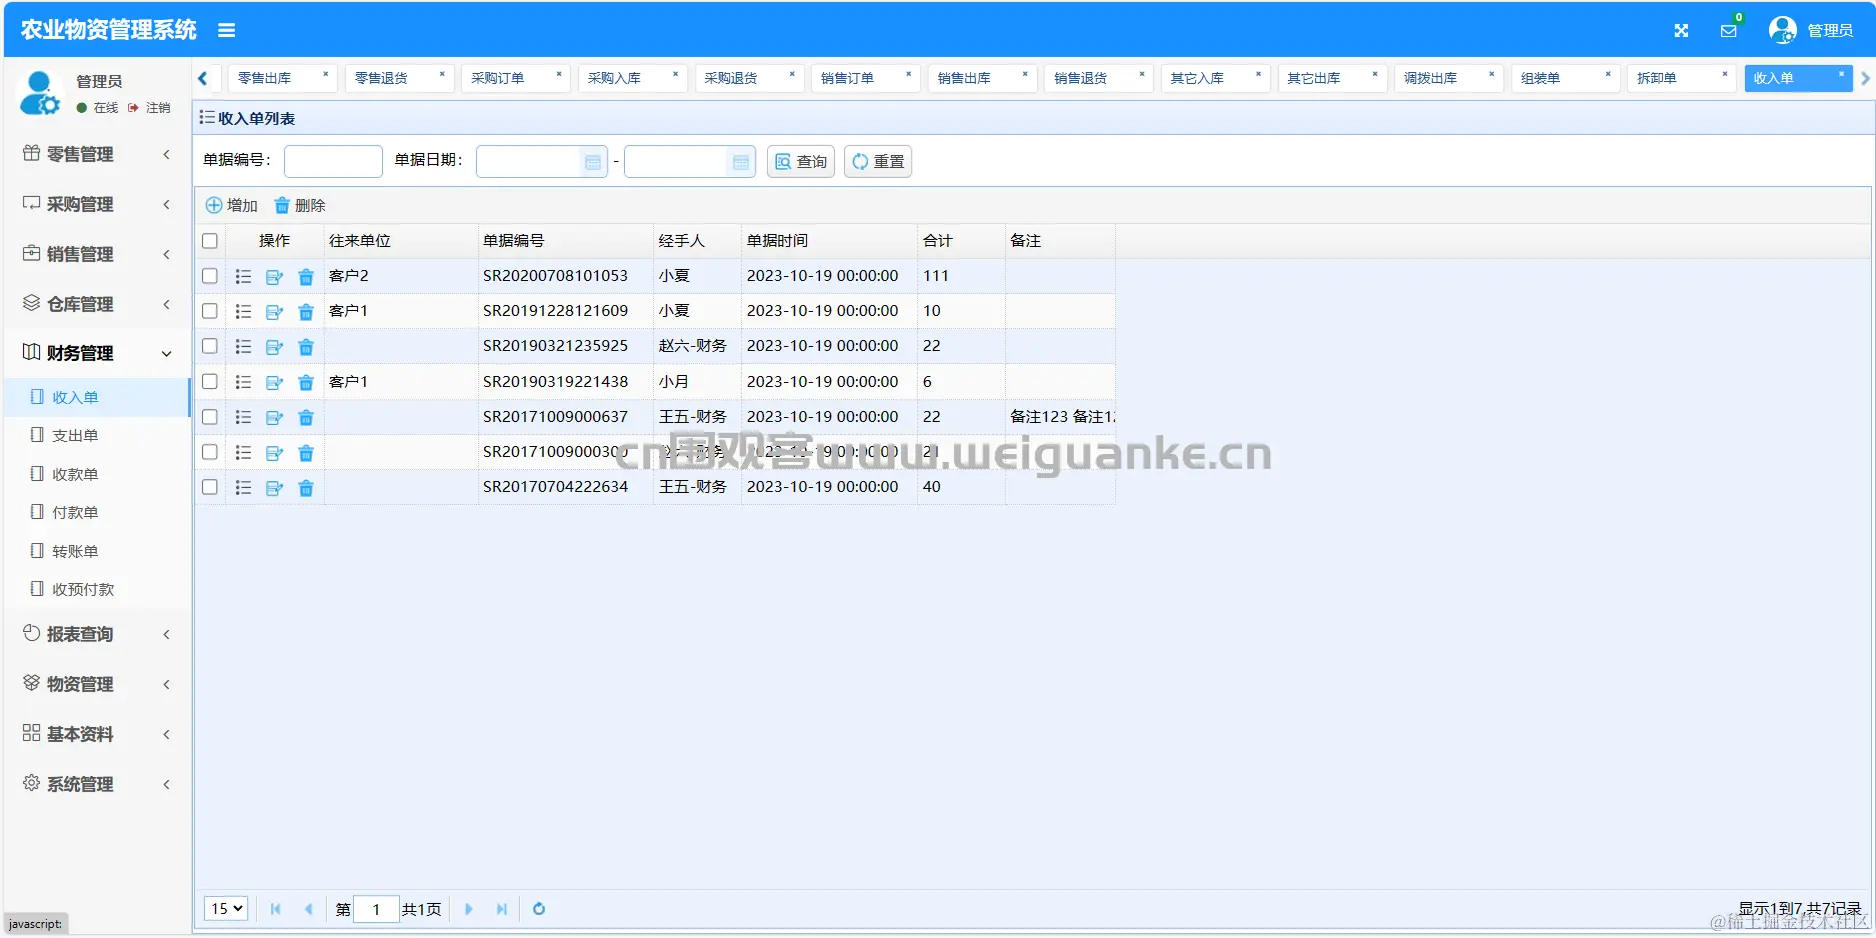This screenshot has width=1876, height=938.
Task: Focus the 单据编号 input field
Action: [x=333, y=161]
